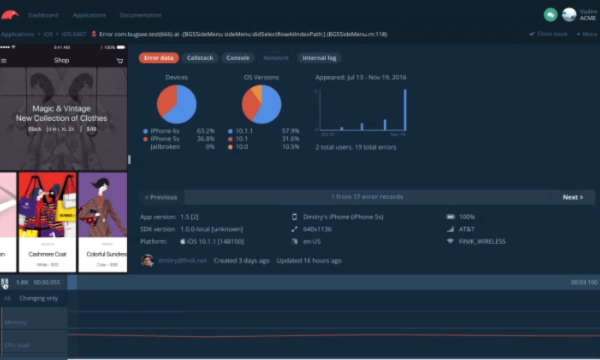Click the red error icon before title
Screen dimensions: 600x360
94,34
